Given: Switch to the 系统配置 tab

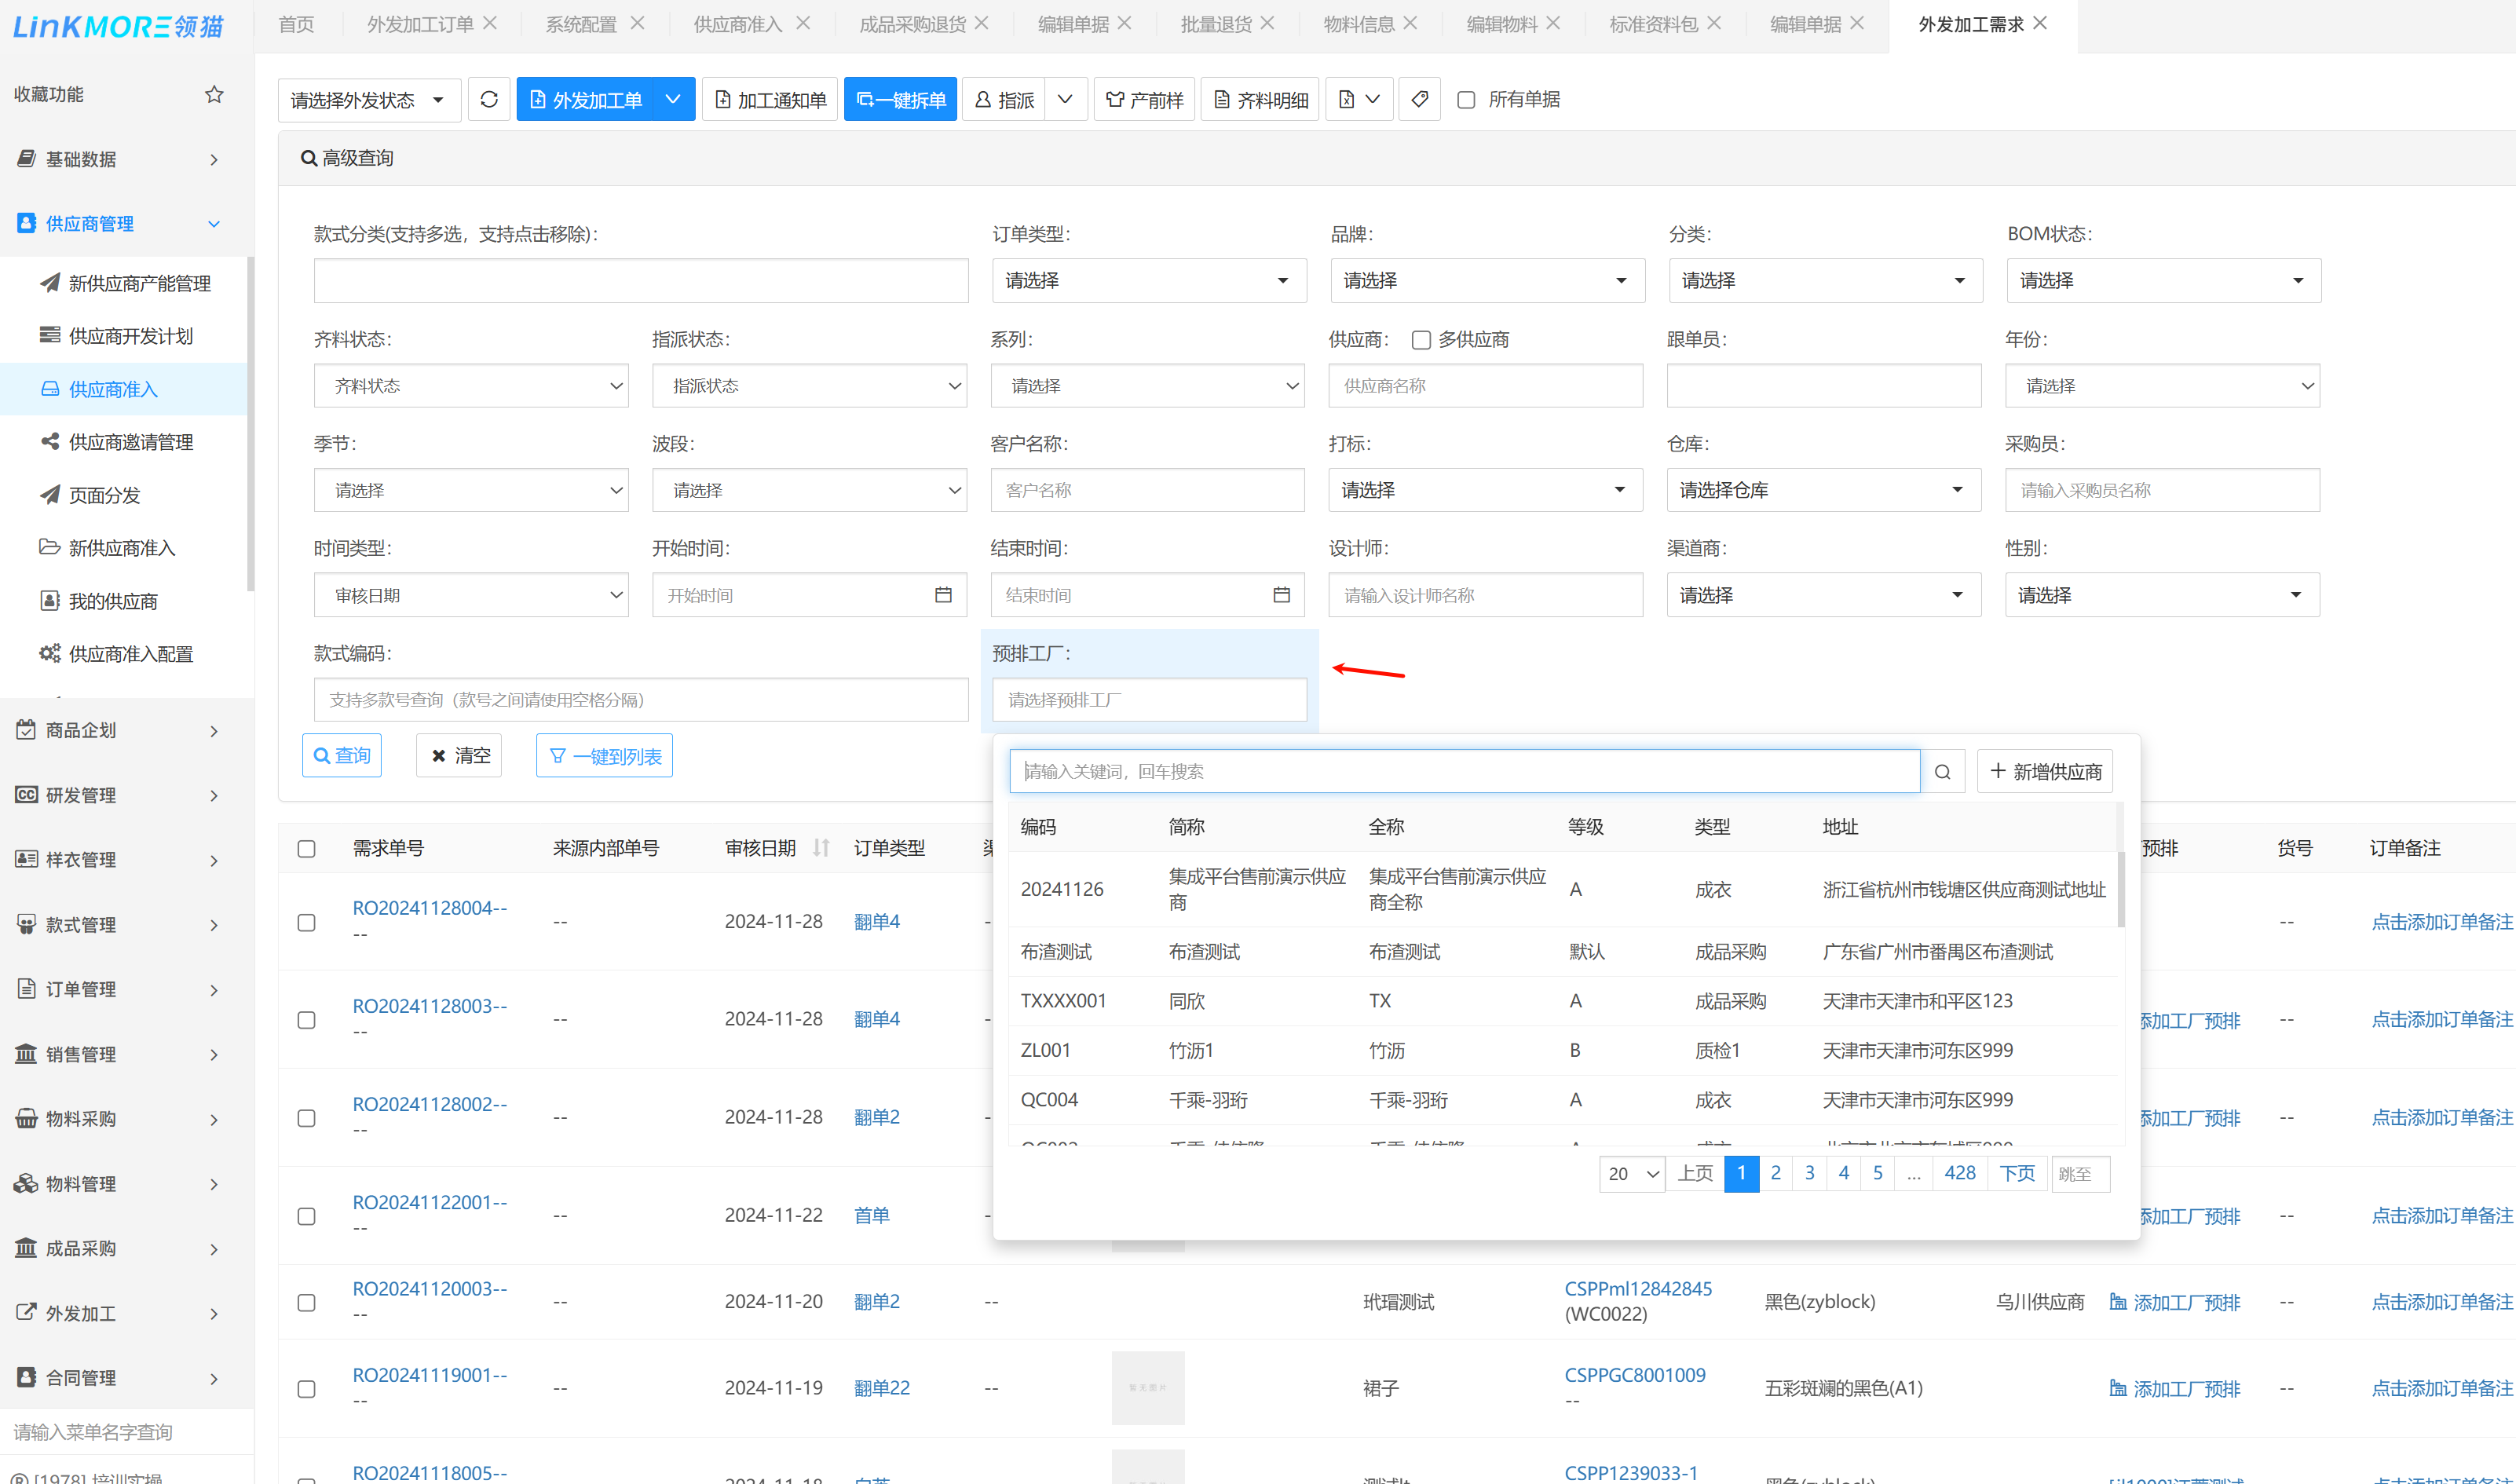Looking at the screenshot, I should pyautogui.click(x=581, y=24).
